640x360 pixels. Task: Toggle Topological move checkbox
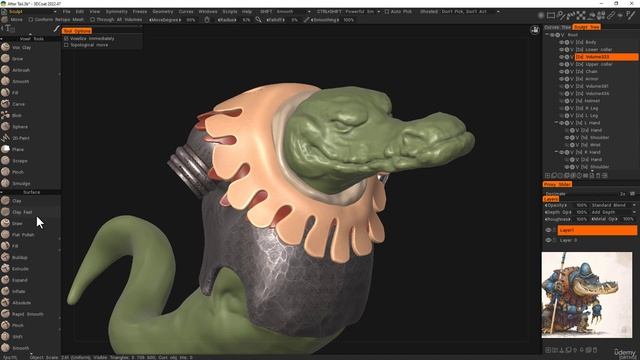(x=66, y=45)
